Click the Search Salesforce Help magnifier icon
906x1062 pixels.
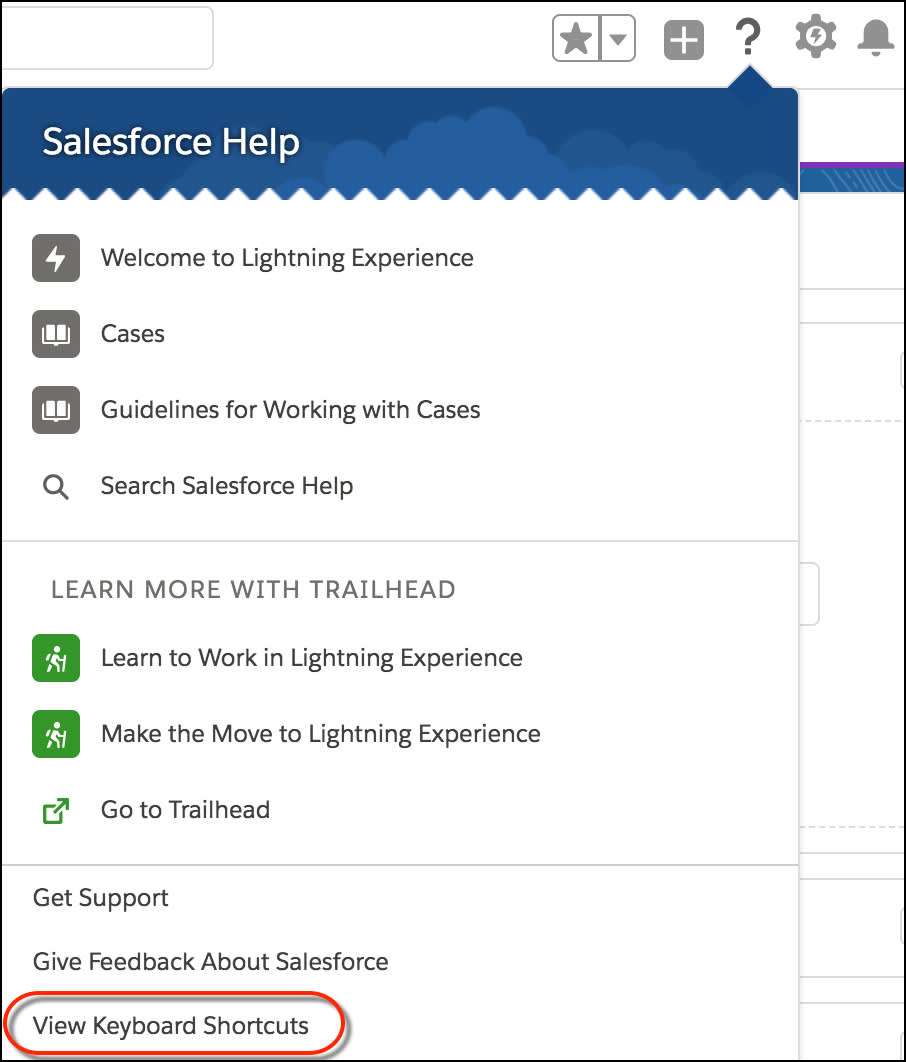click(x=56, y=486)
